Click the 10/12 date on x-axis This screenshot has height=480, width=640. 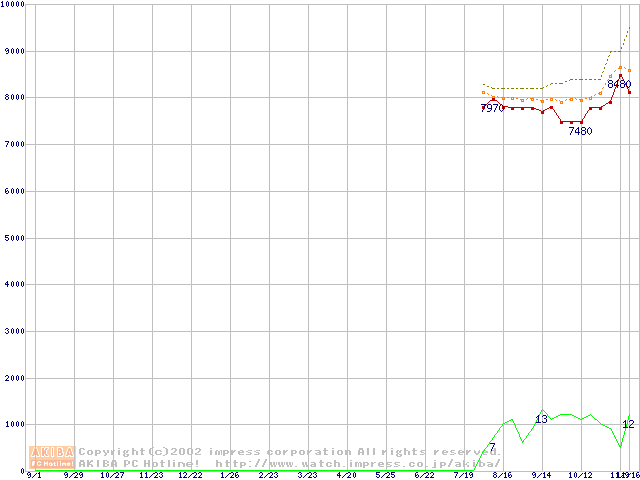point(580,475)
